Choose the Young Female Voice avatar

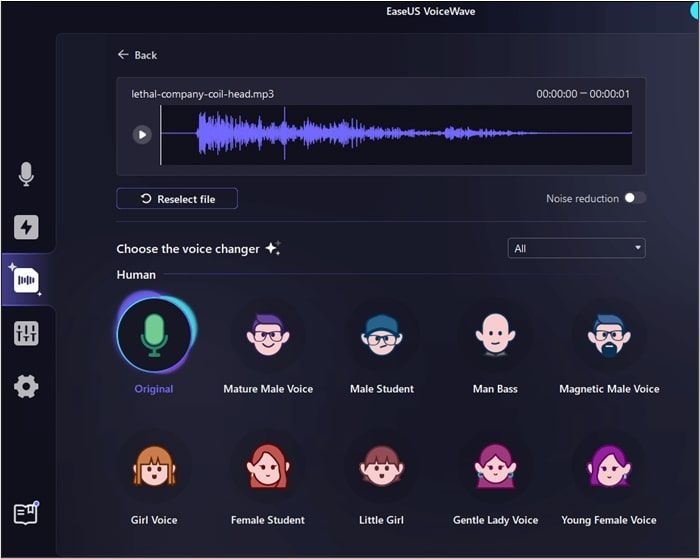pos(609,467)
